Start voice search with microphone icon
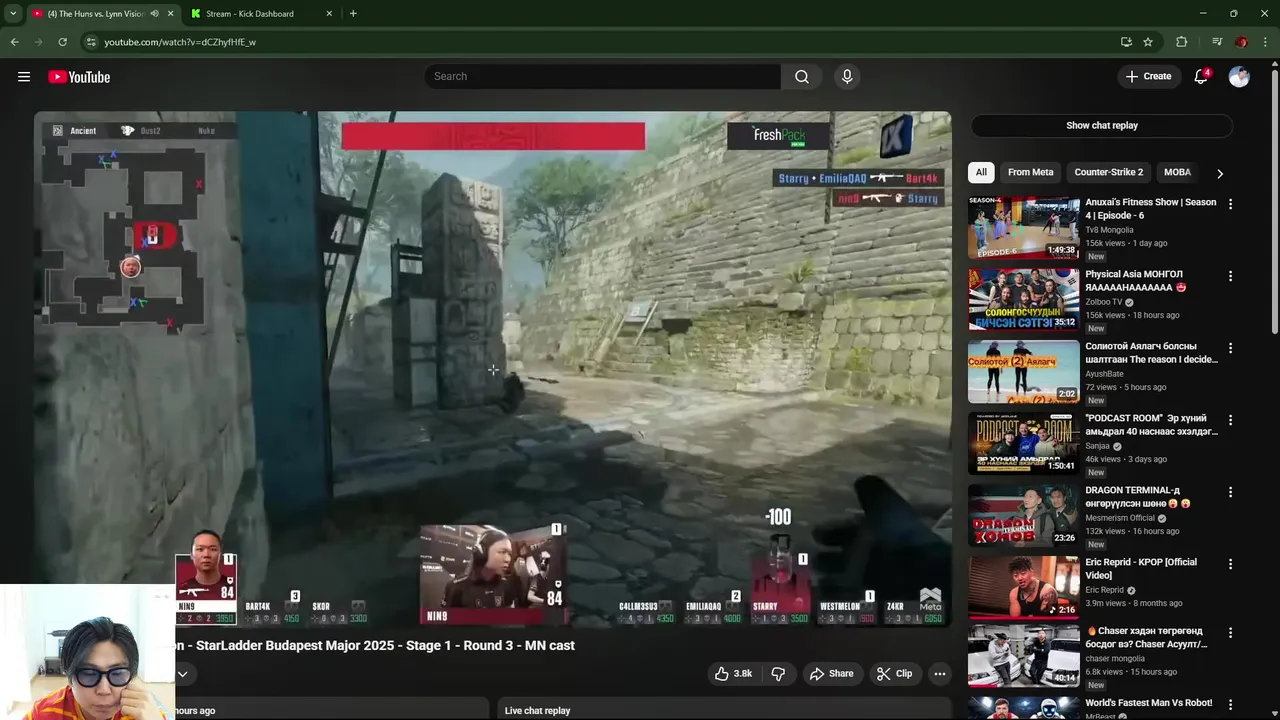Image resolution: width=1280 pixels, height=720 pixels. [847, 77]
